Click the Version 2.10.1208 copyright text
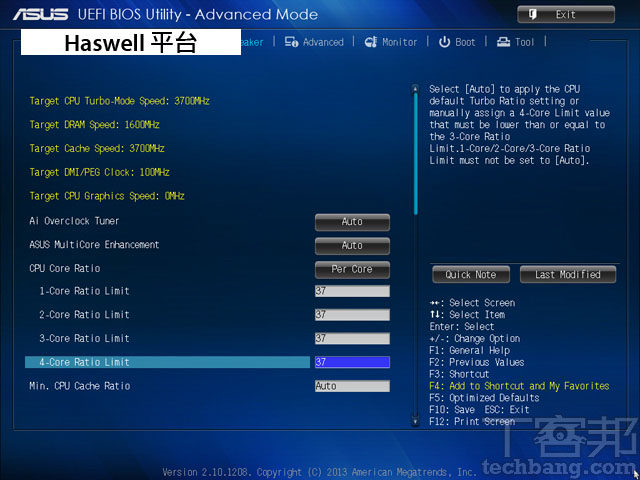 point(320,472)
